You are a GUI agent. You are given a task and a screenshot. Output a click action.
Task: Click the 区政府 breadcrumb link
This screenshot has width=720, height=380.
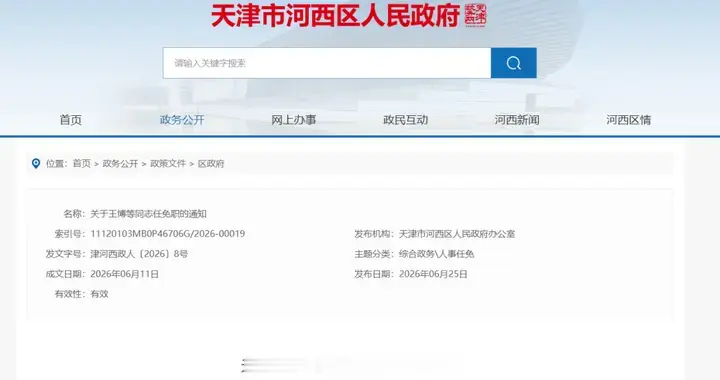click(211, 163)
